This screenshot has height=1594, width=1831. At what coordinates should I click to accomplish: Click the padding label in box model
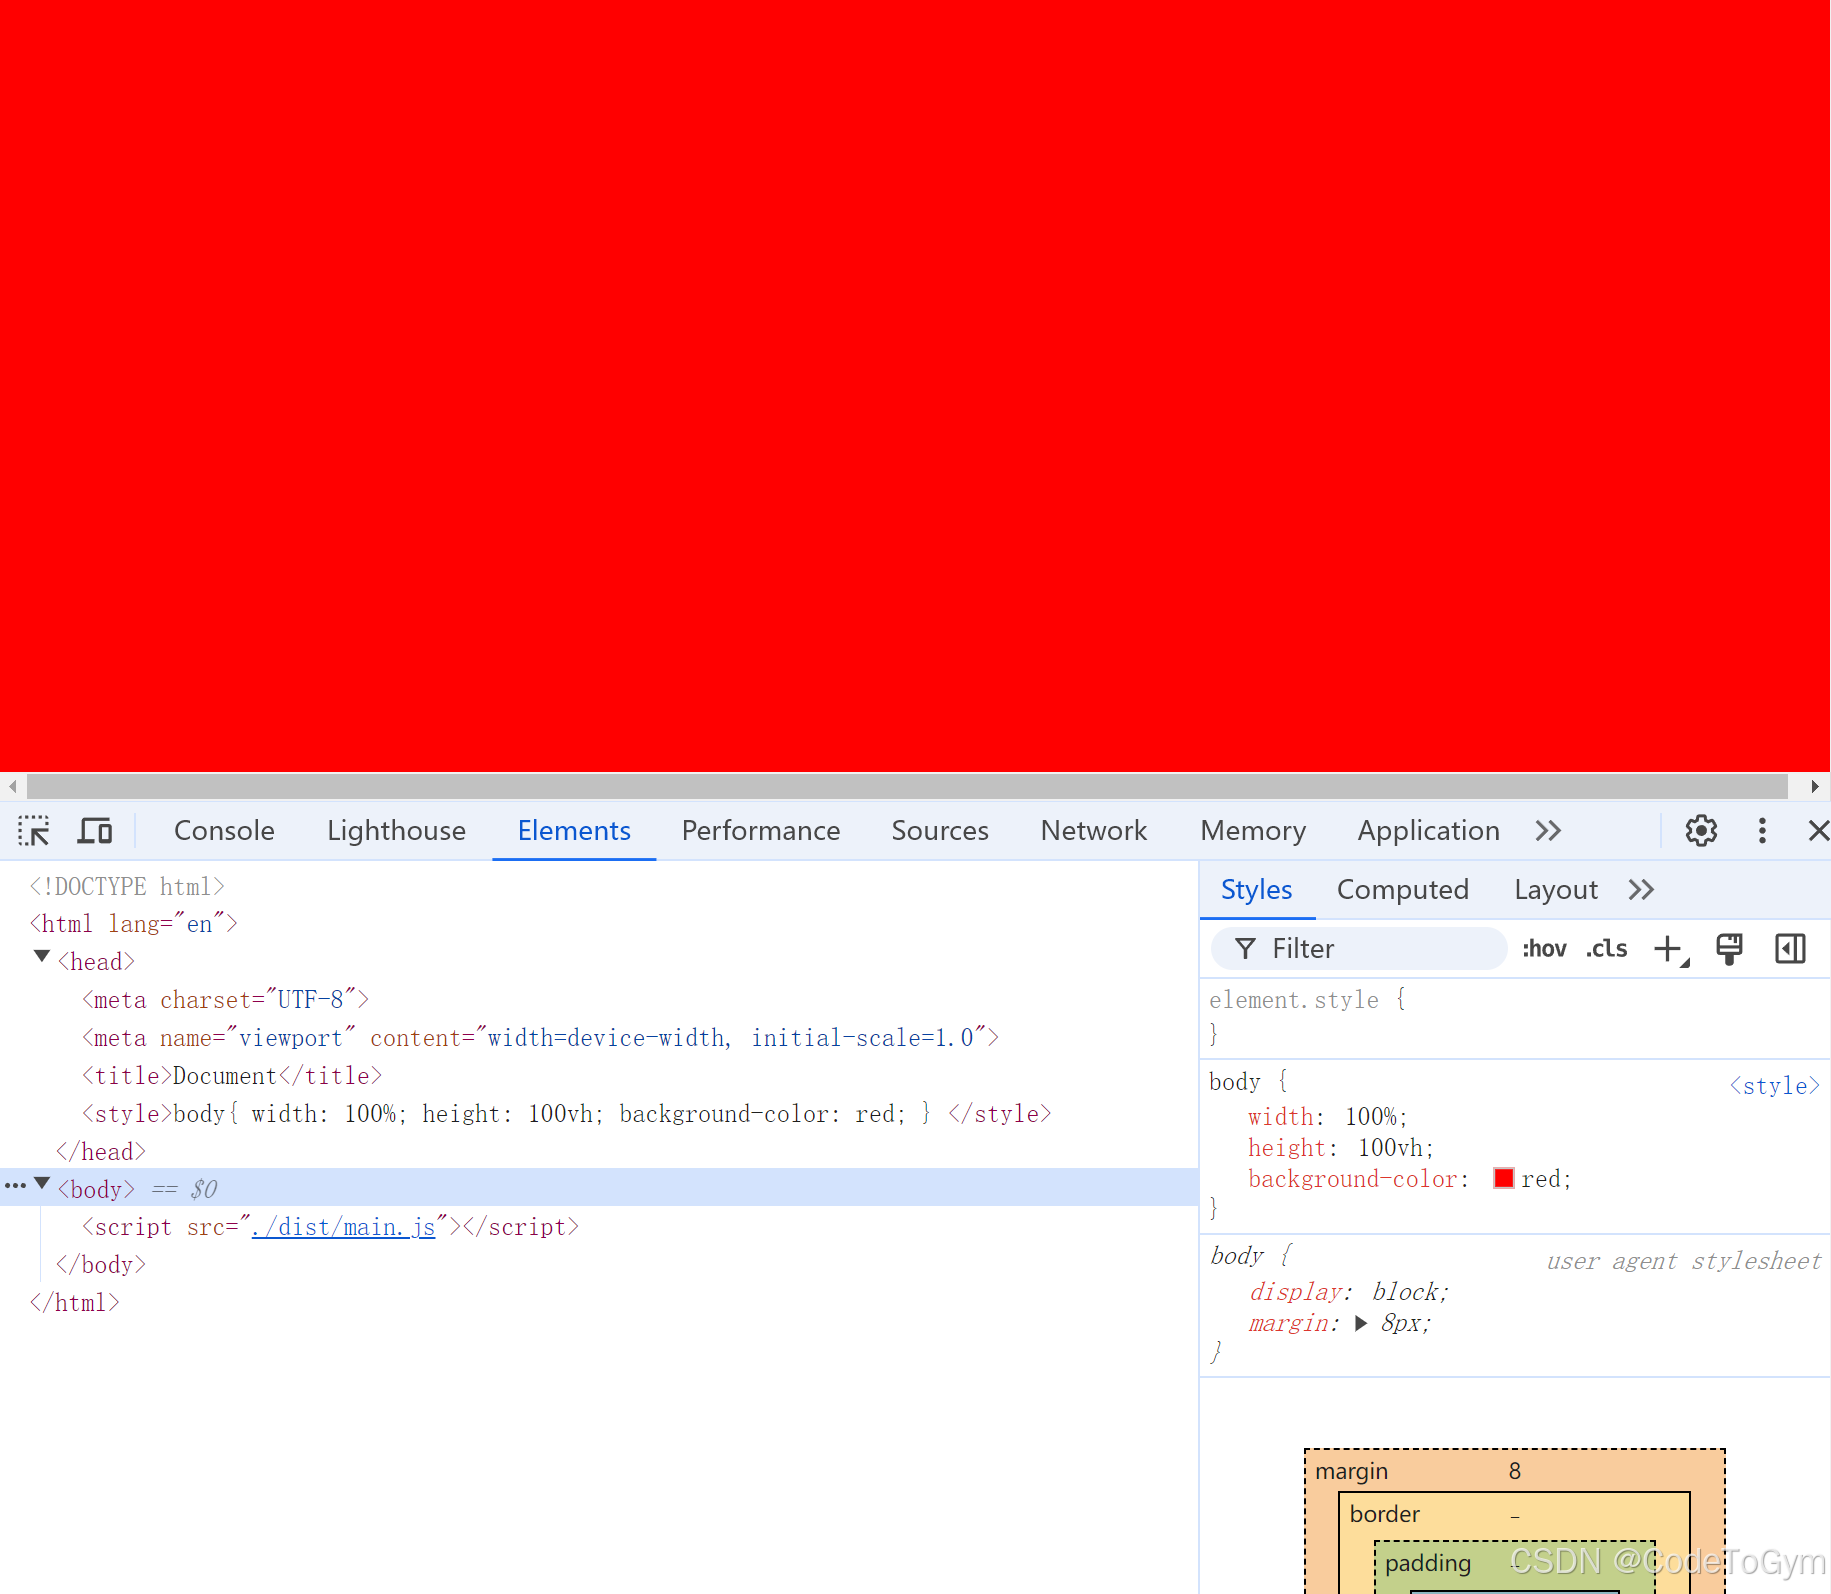tap(1428, 1563)
